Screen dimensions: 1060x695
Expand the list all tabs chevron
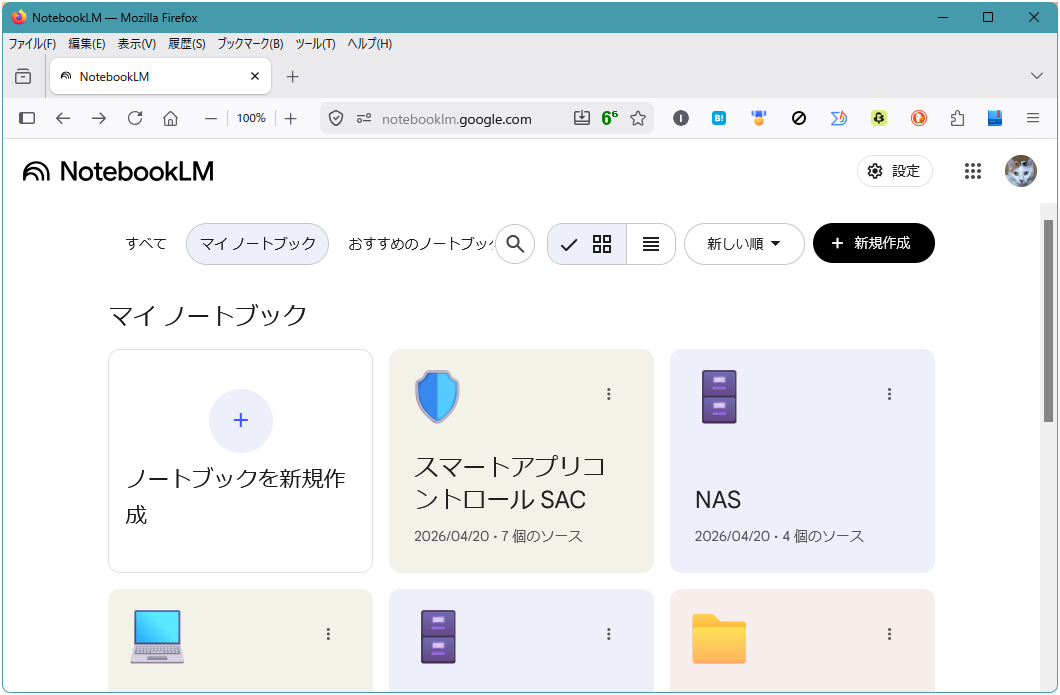click(x=1036, y=76)
